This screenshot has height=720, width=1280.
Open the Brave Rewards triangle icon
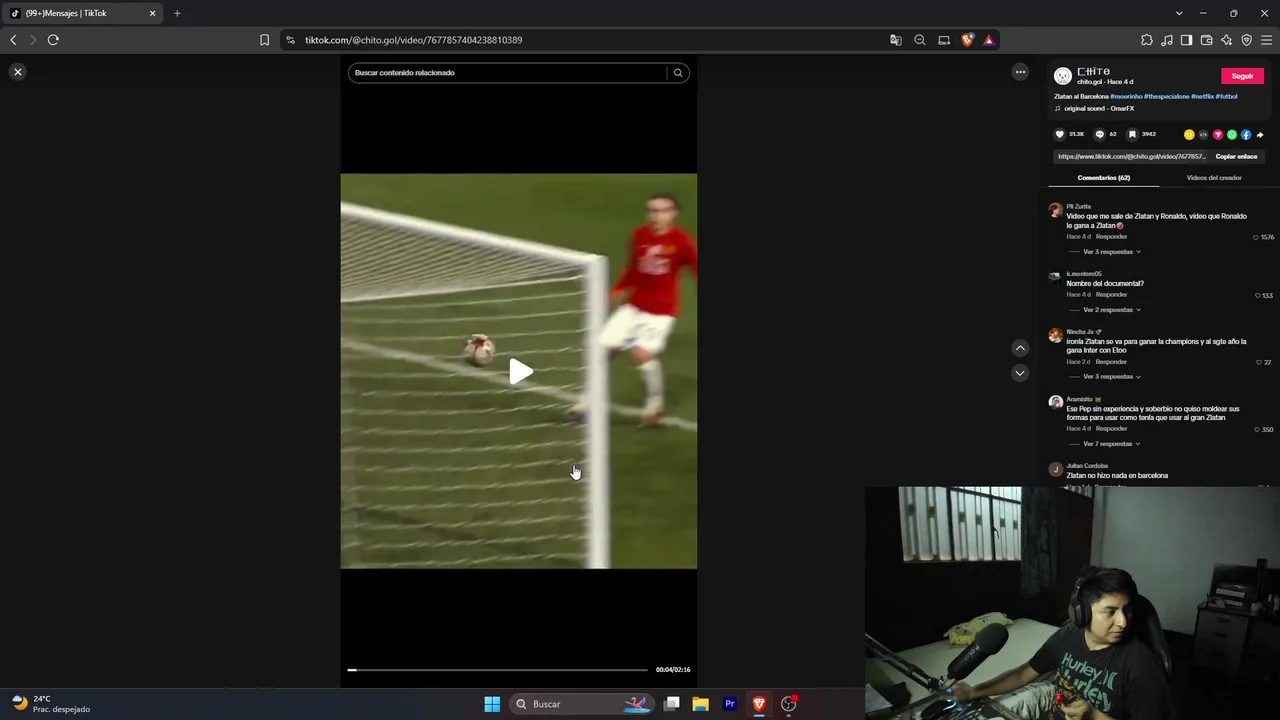(x=988, y=40)
